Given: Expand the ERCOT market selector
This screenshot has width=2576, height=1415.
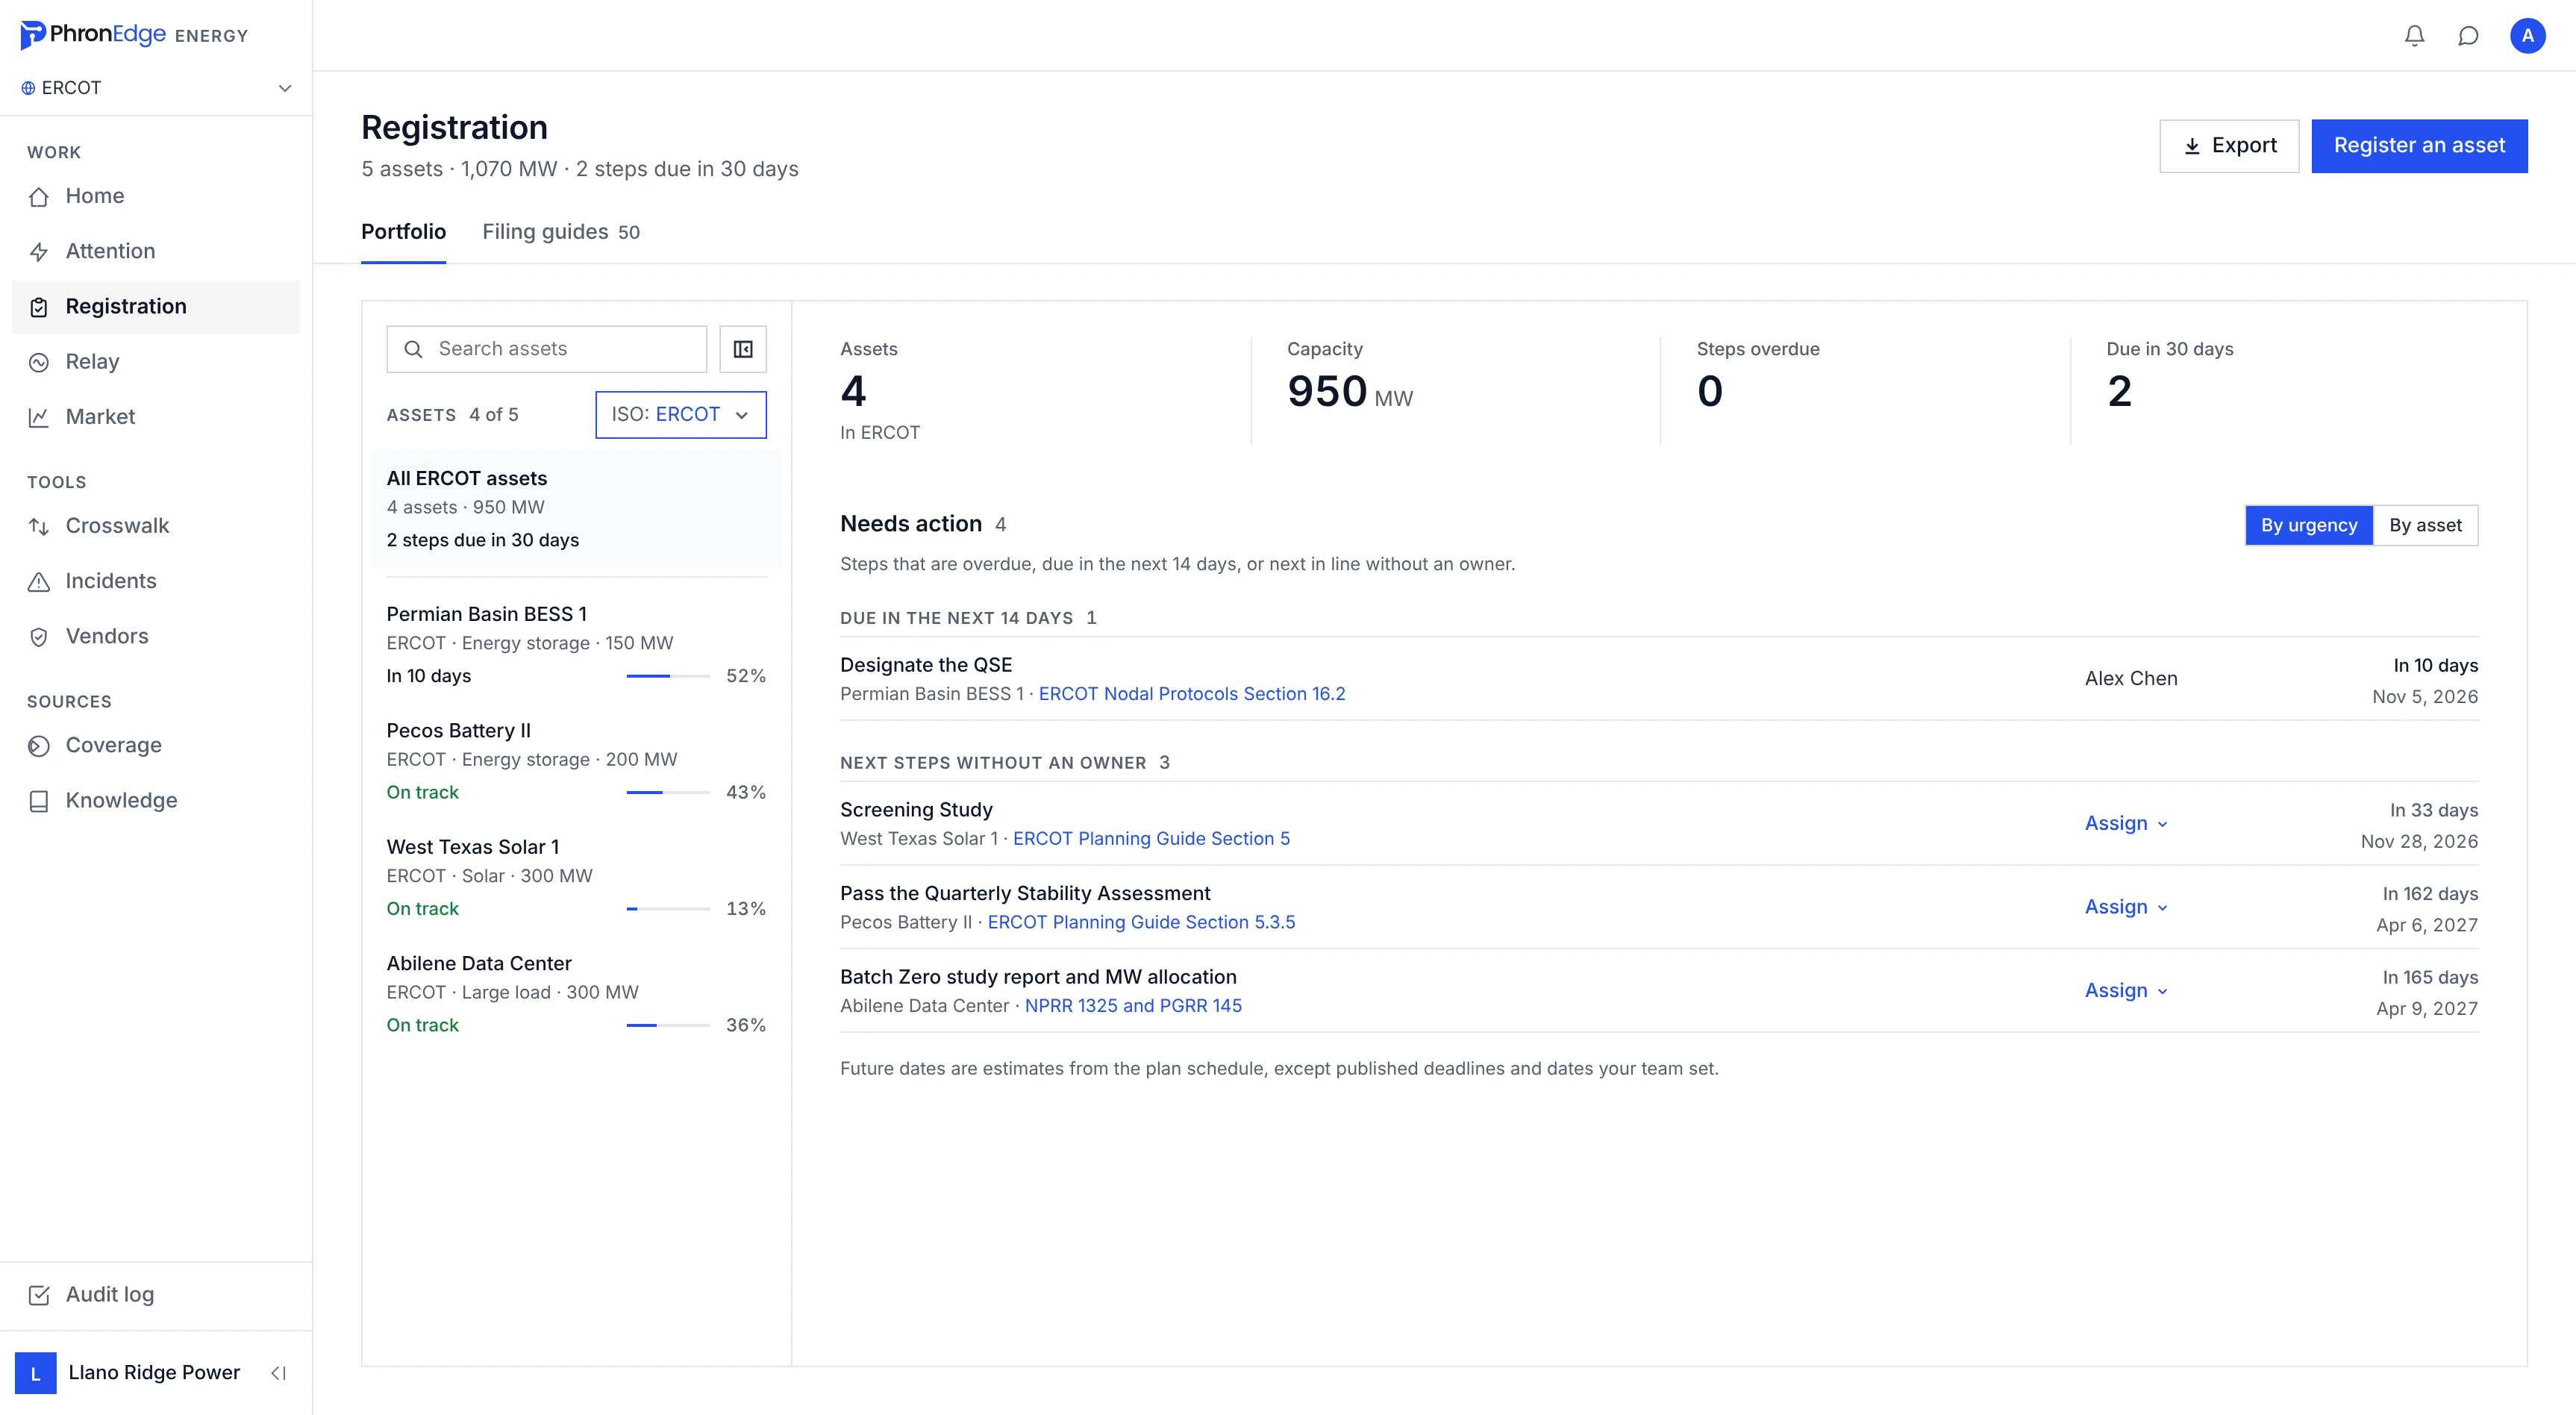Looking at the screenshot, I should (156, 88).
